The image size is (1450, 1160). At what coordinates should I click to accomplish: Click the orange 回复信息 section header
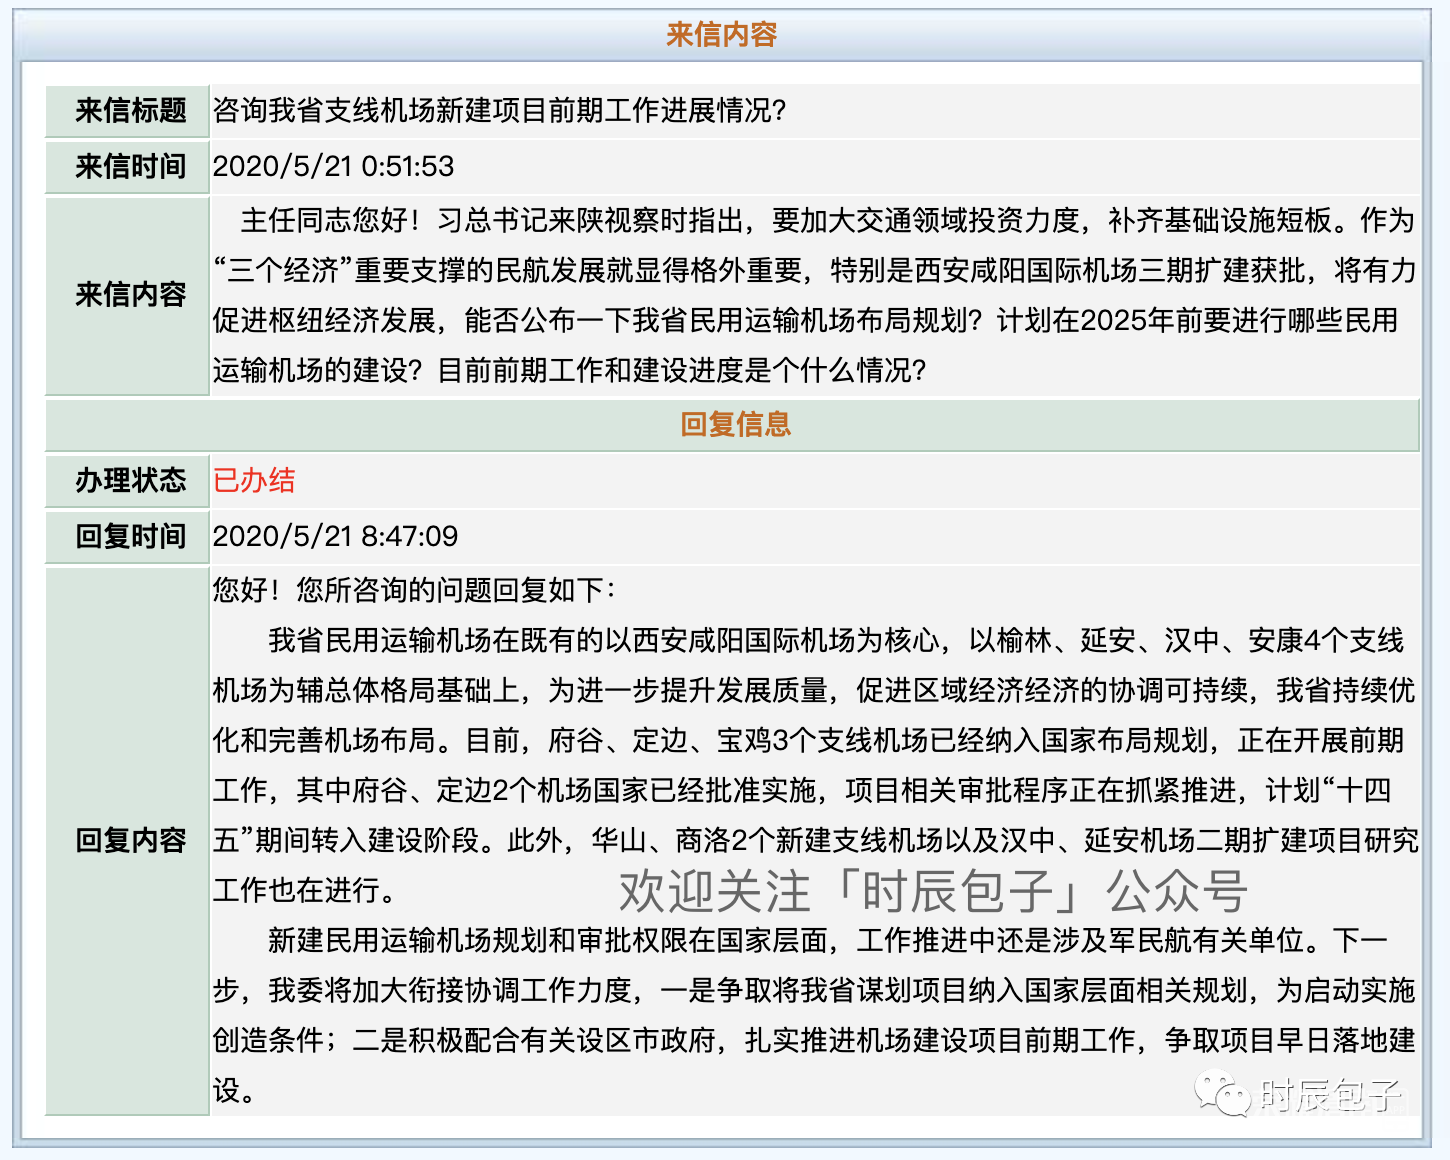[x=734, y=424]
